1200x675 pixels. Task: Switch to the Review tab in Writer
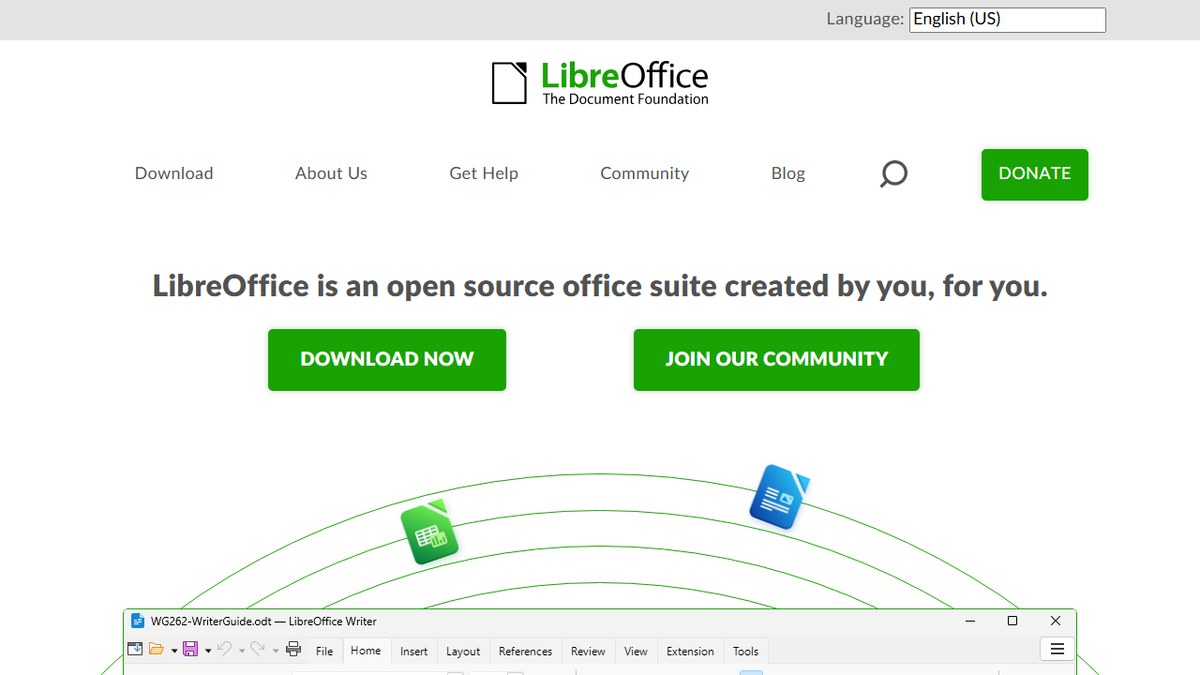click(588, 651)
